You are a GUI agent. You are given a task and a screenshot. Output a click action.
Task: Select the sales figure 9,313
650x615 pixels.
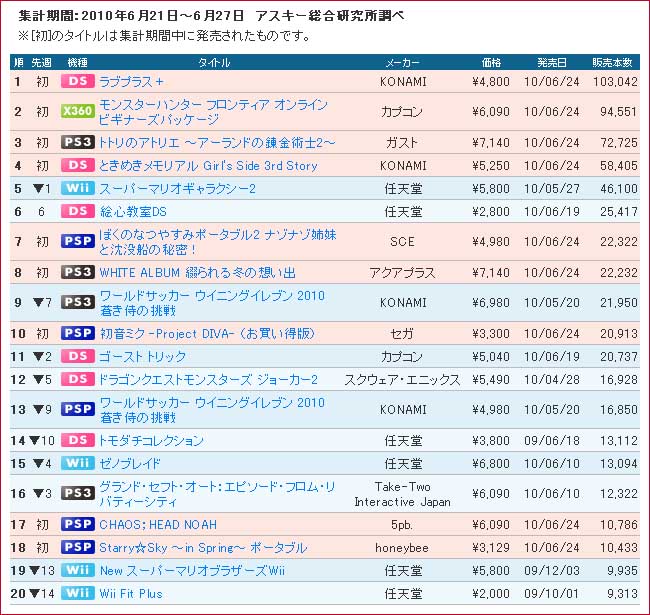pos(622,593)
